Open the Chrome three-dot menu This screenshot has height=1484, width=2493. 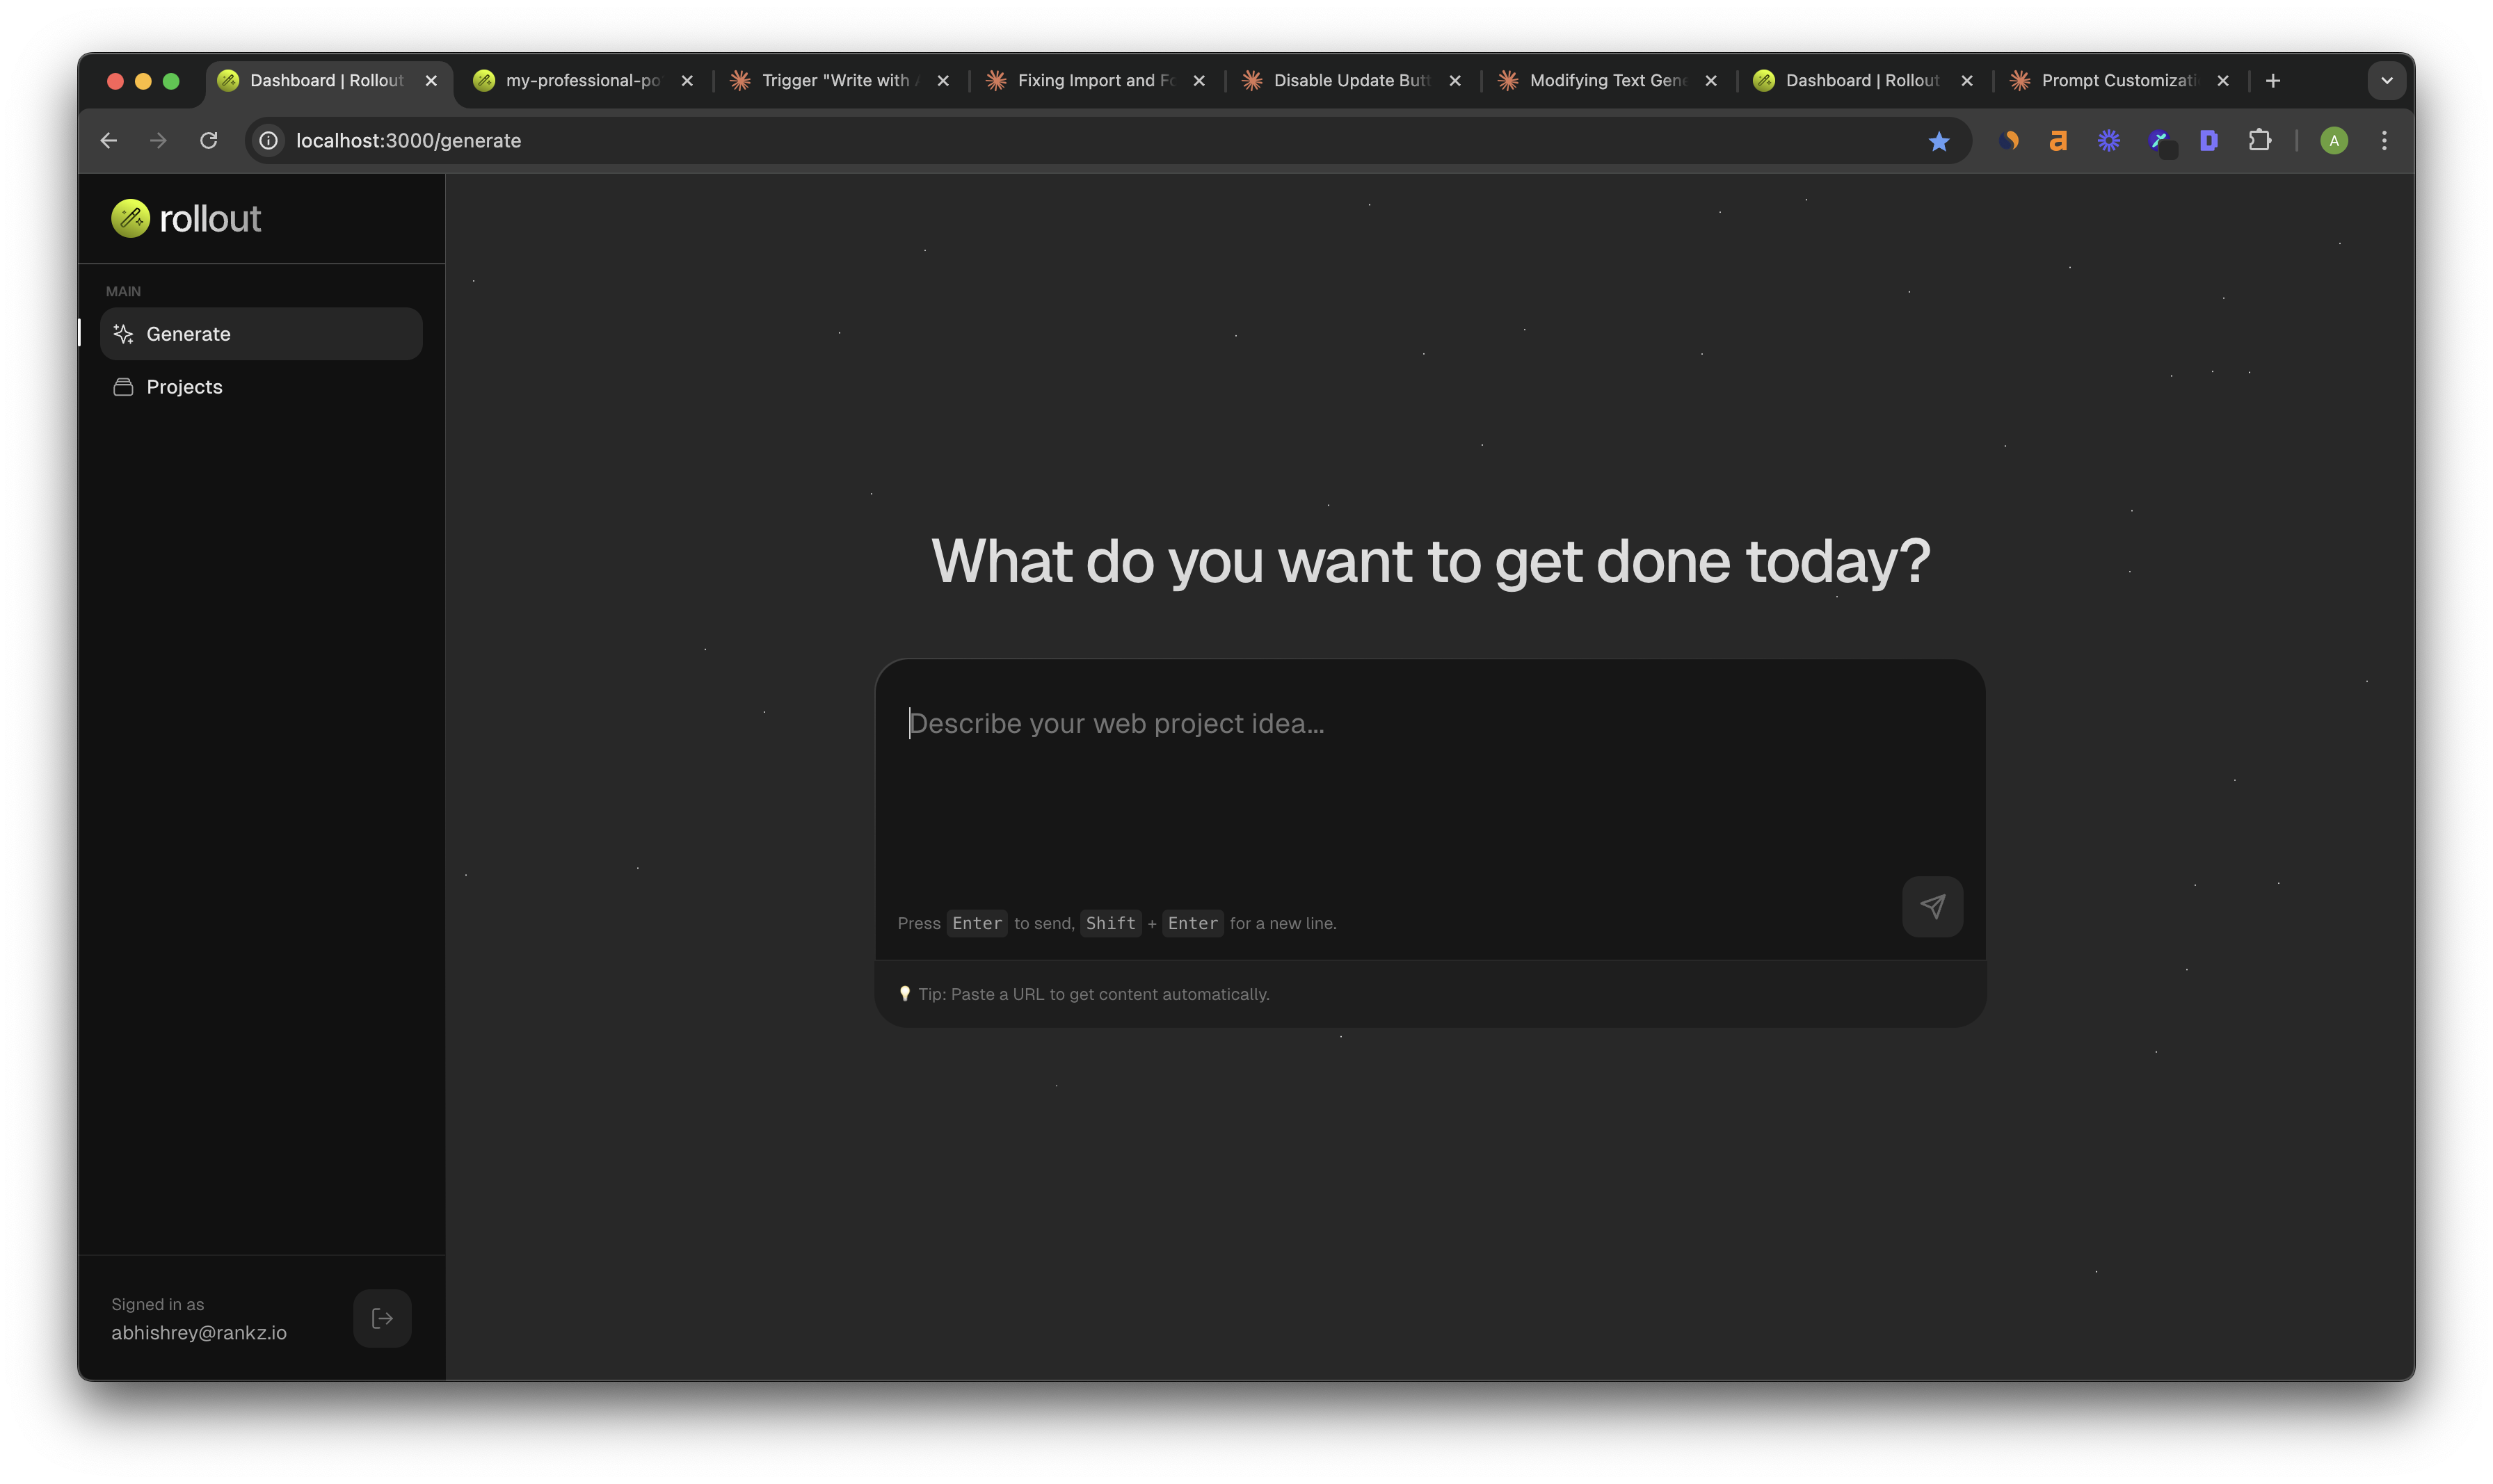pyautogui.click(x=2384, y=141)
